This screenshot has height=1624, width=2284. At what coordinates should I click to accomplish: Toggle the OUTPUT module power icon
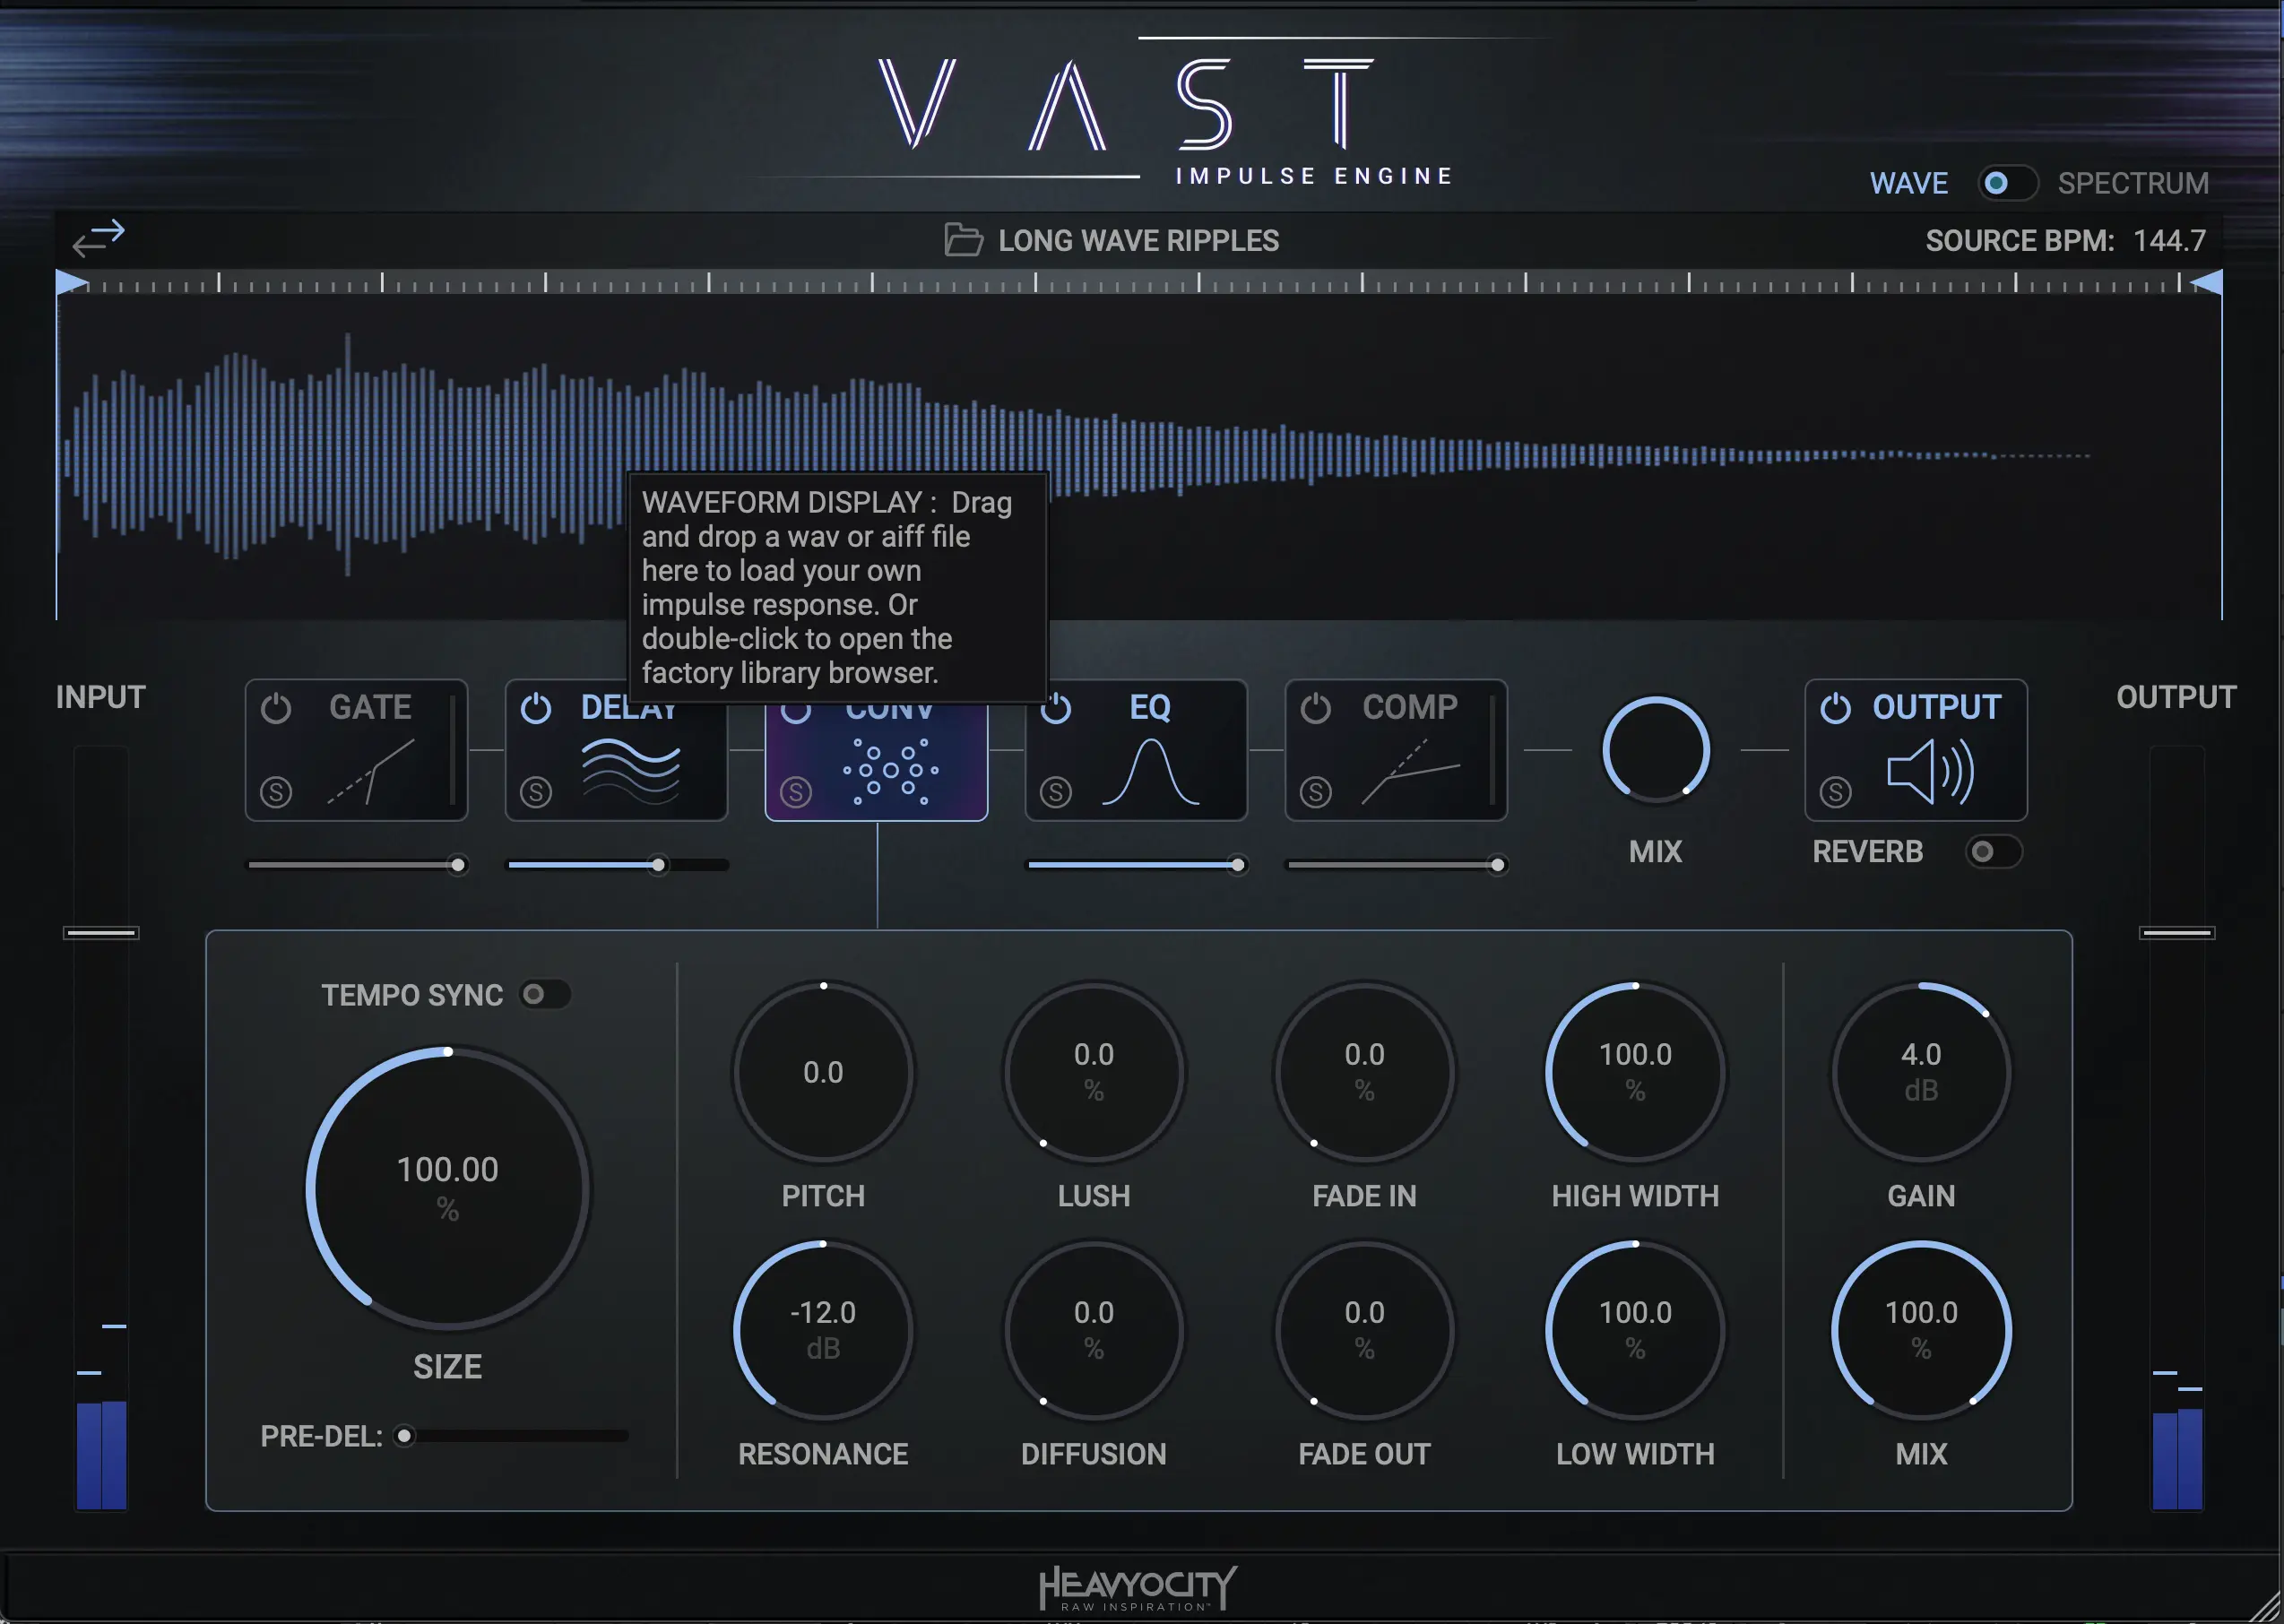(1836, 708)
